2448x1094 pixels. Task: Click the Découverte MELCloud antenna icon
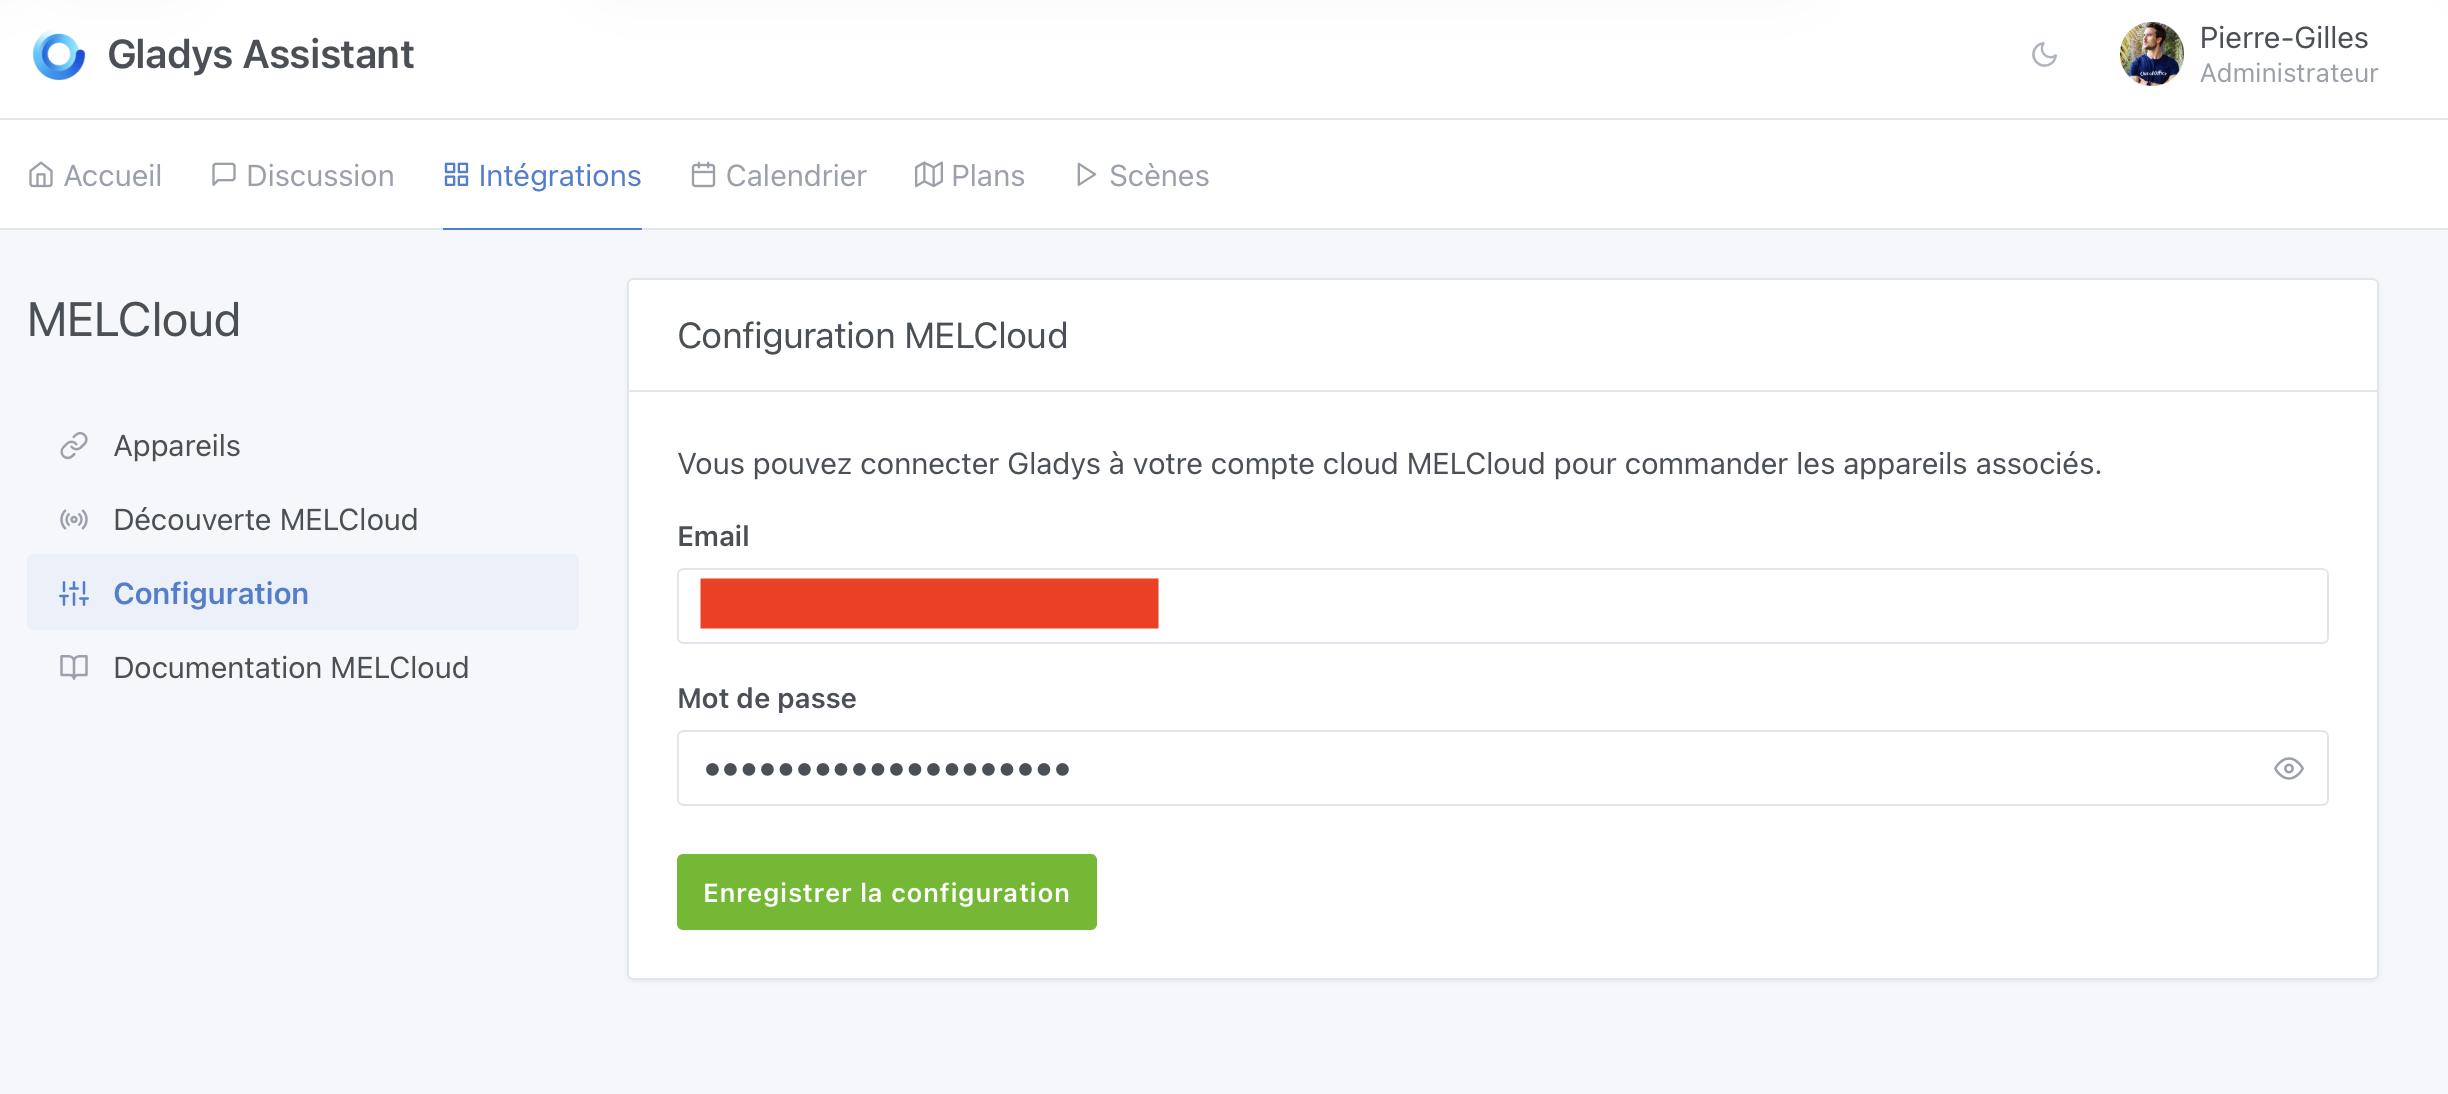coord(73,519)
